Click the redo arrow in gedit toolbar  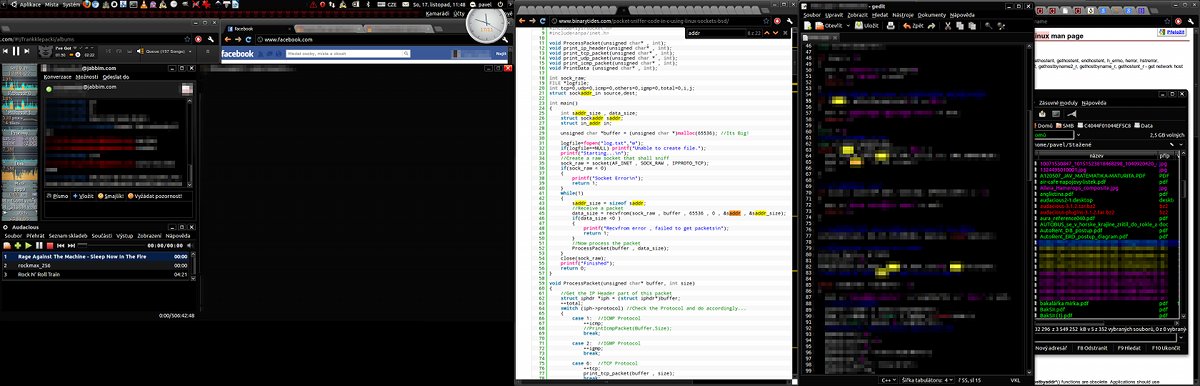(x=931, y=26)
